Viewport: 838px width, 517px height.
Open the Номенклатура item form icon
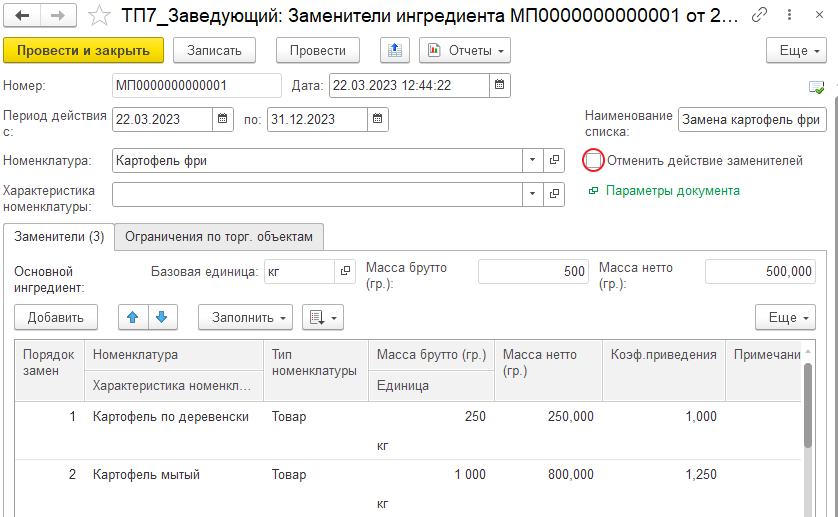coord(555,160)
